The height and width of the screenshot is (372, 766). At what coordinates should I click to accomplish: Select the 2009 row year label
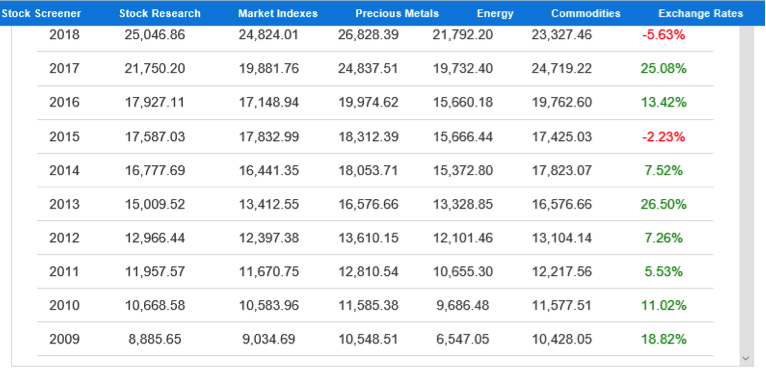[x=64, y=339]
